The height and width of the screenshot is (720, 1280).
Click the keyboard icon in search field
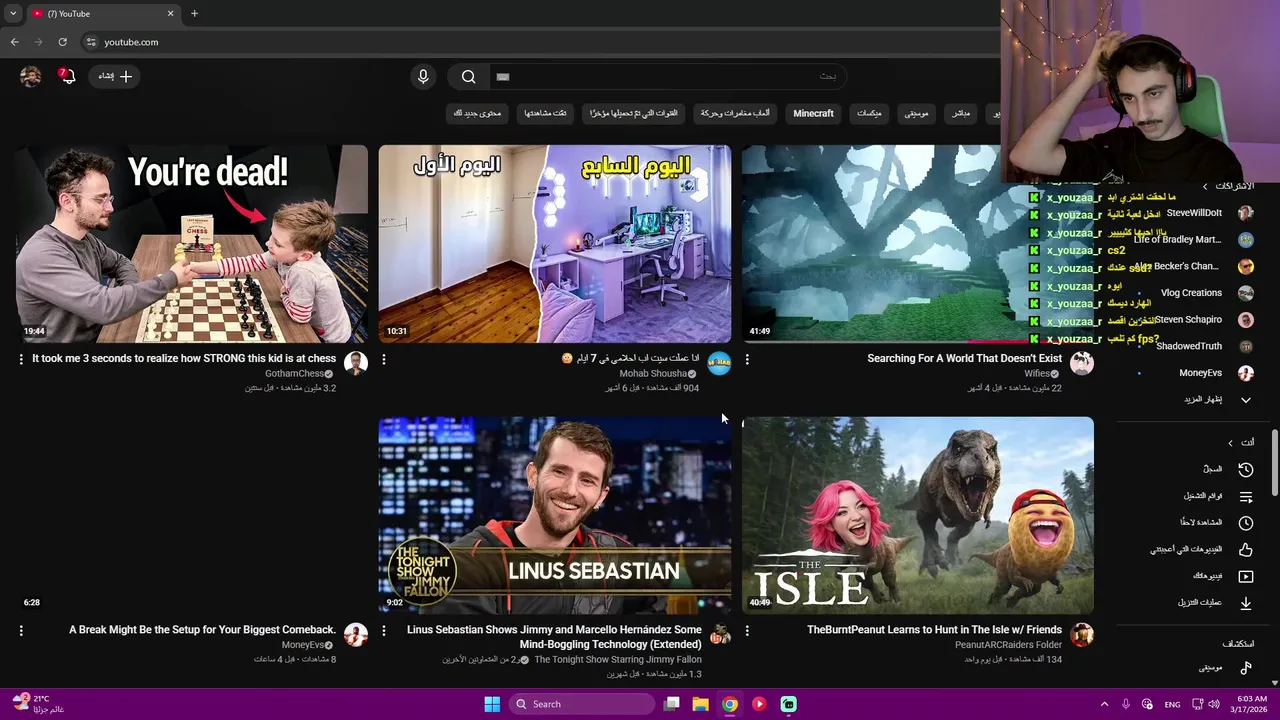503,76
